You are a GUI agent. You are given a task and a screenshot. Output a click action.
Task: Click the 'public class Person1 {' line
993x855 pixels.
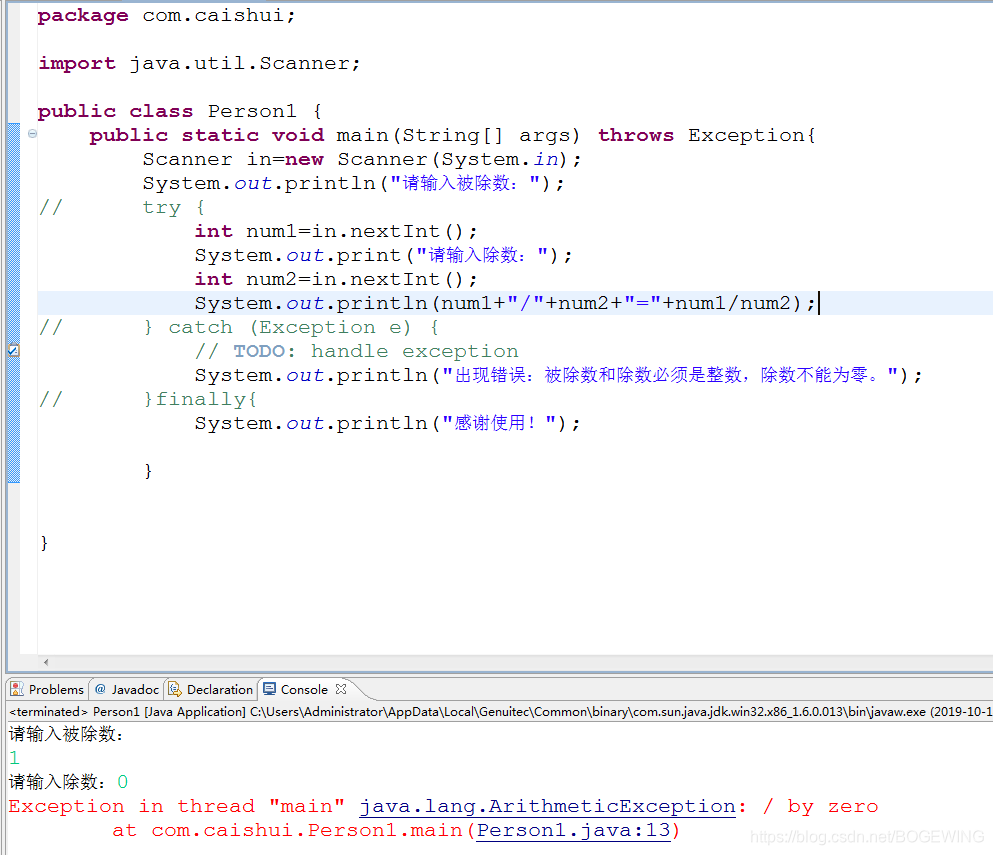point(180,111)
